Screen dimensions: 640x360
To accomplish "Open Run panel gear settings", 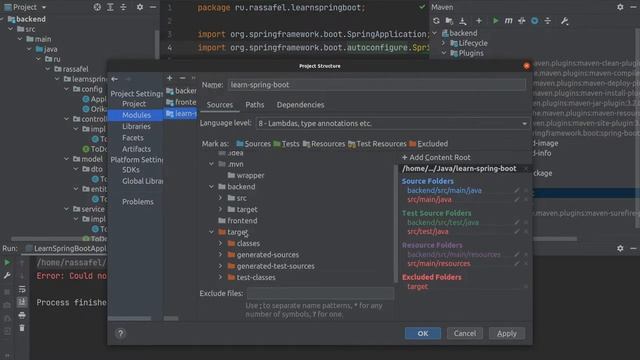I will (620, 248).
